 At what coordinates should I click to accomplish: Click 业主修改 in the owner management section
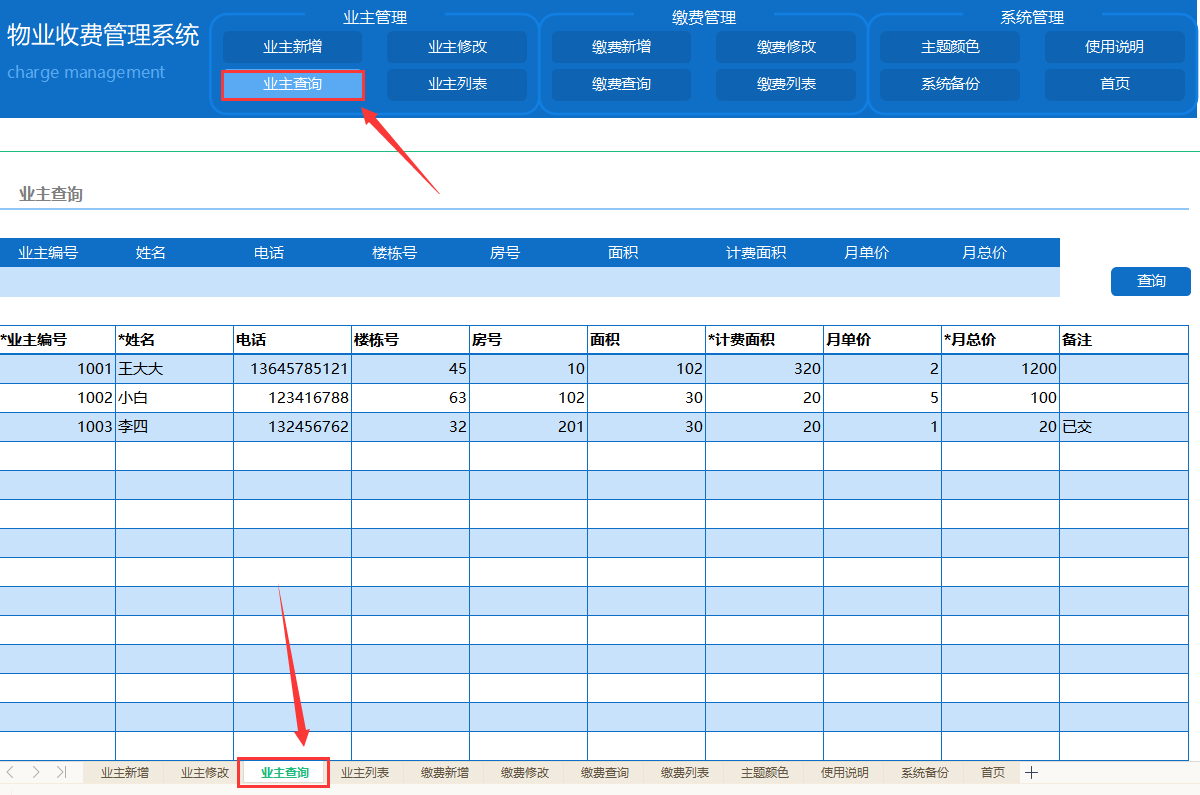[x=458, y=46]
